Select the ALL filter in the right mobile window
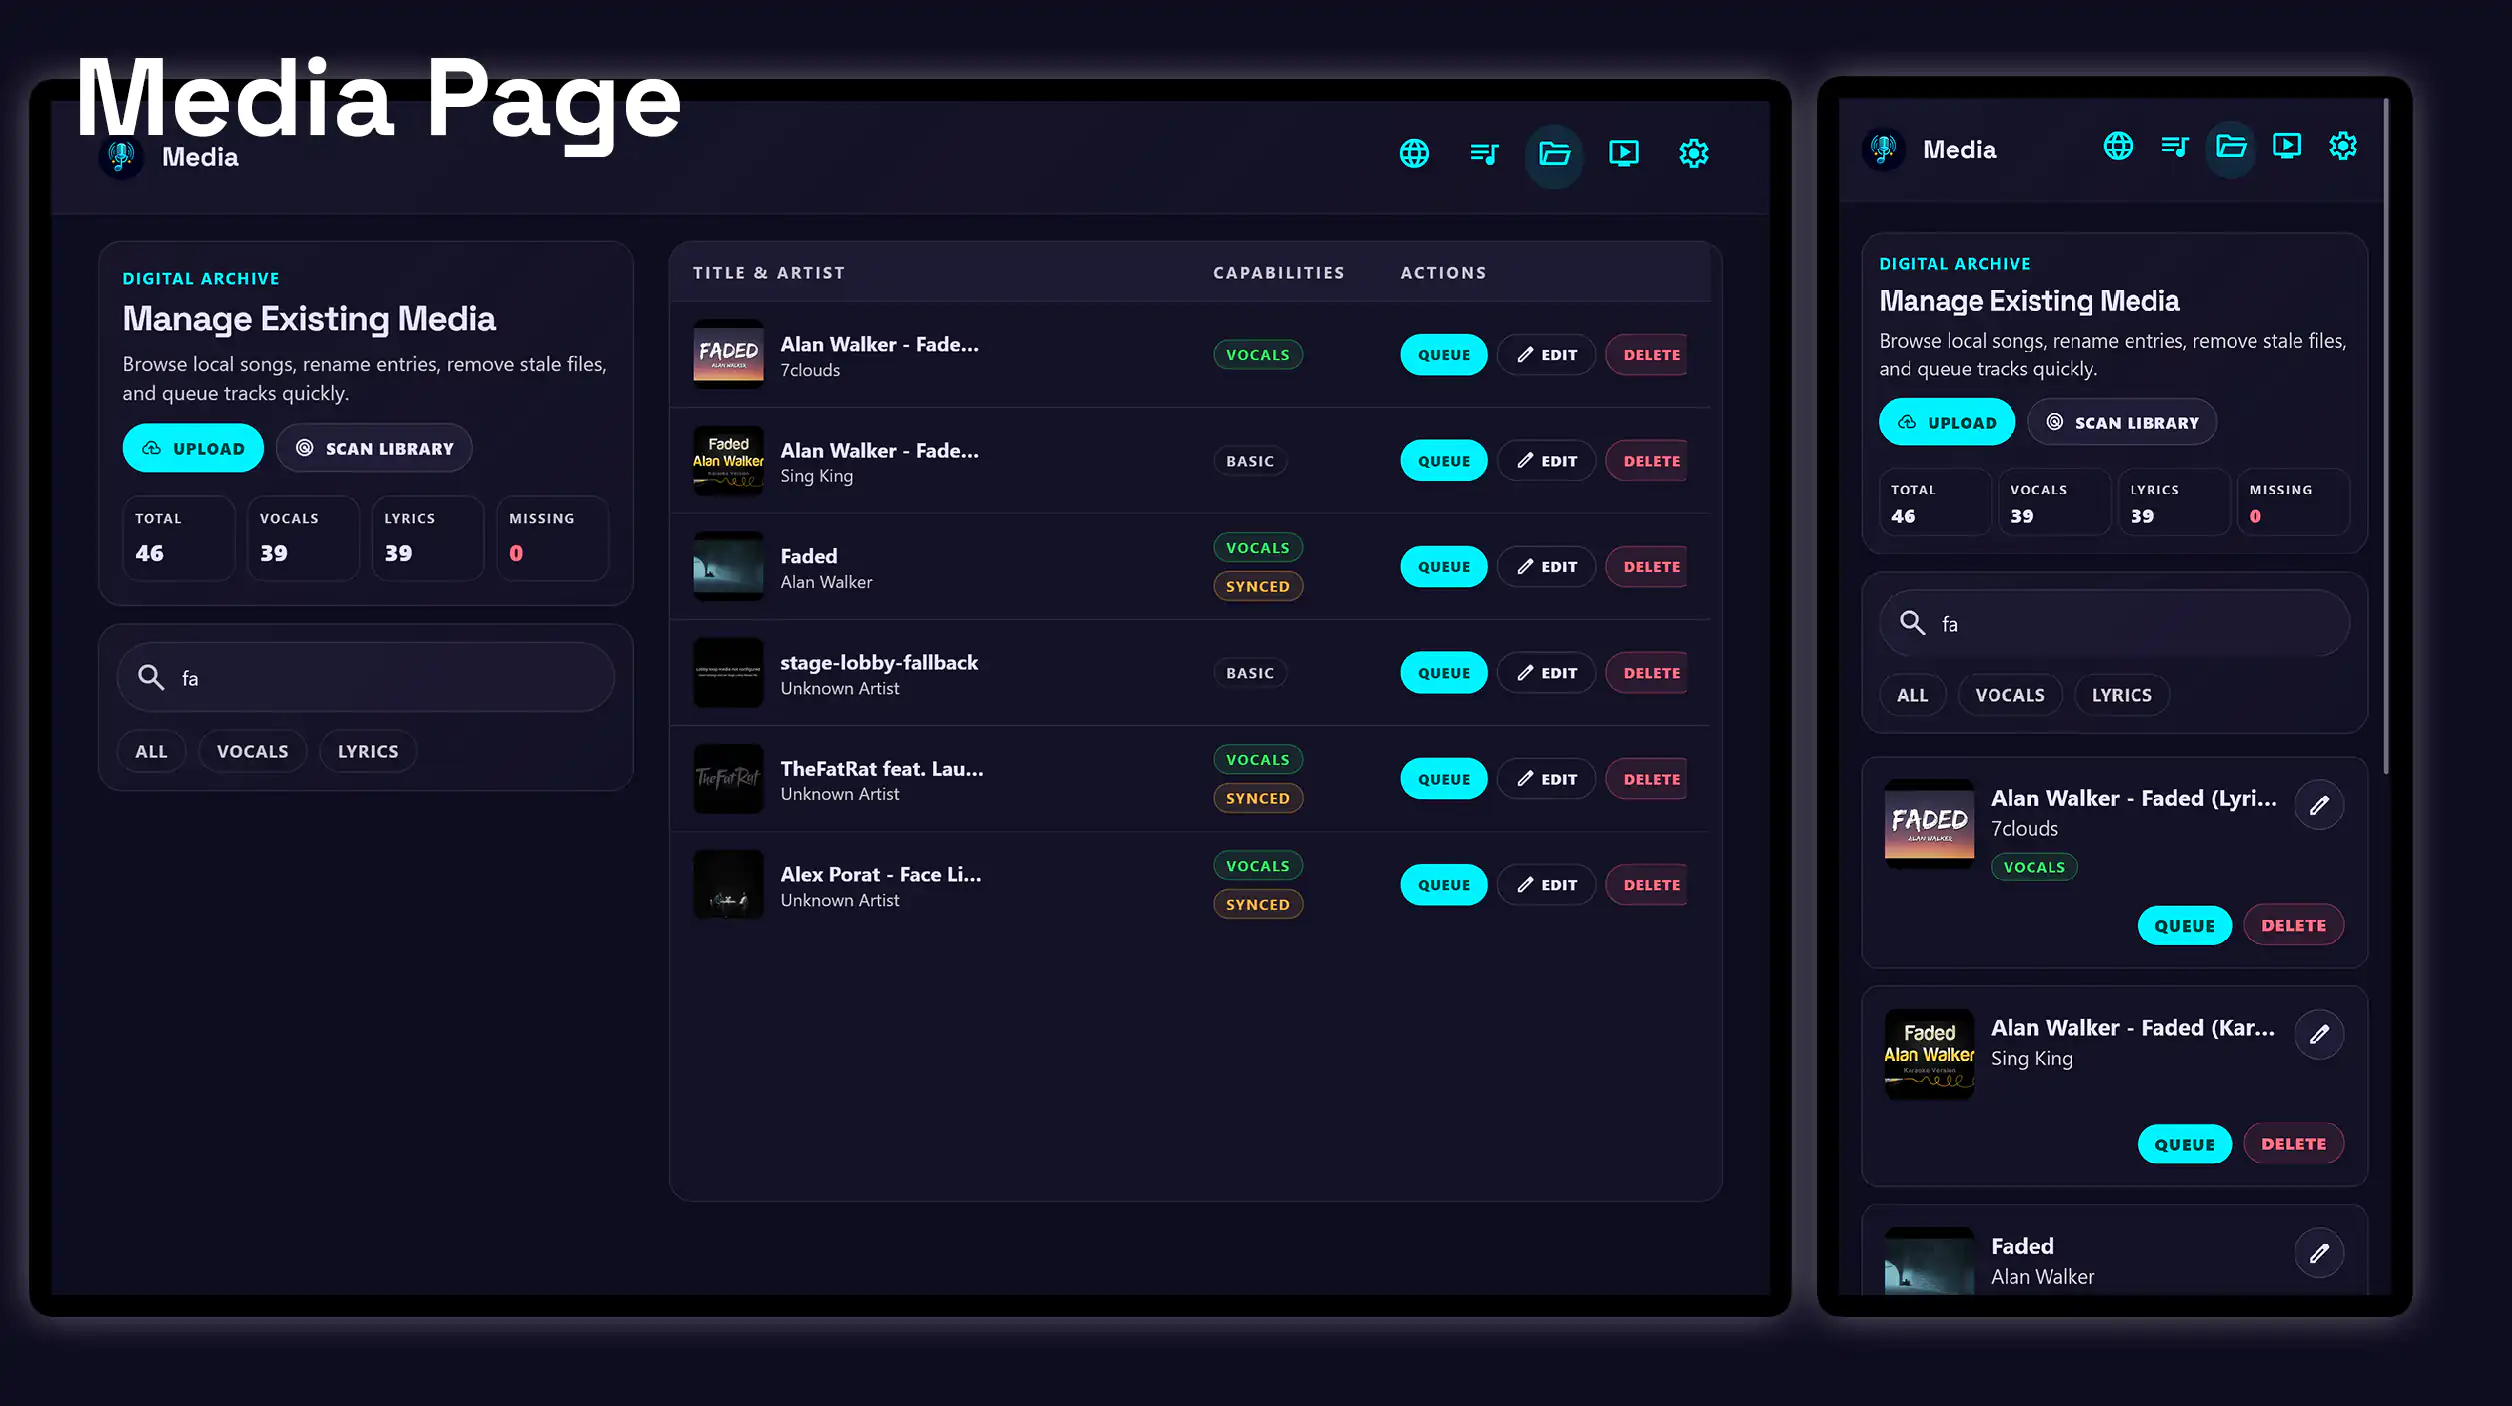 (1913, 695)
